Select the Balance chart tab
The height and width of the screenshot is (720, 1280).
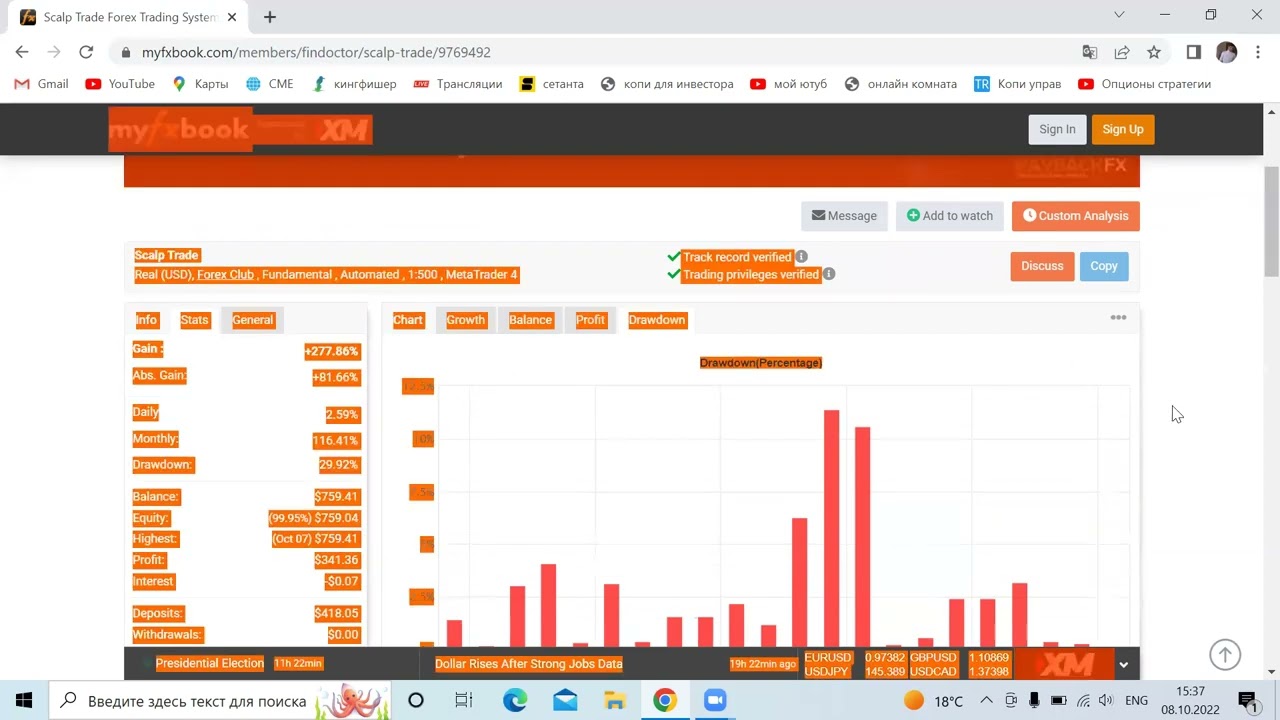[530, 320]
